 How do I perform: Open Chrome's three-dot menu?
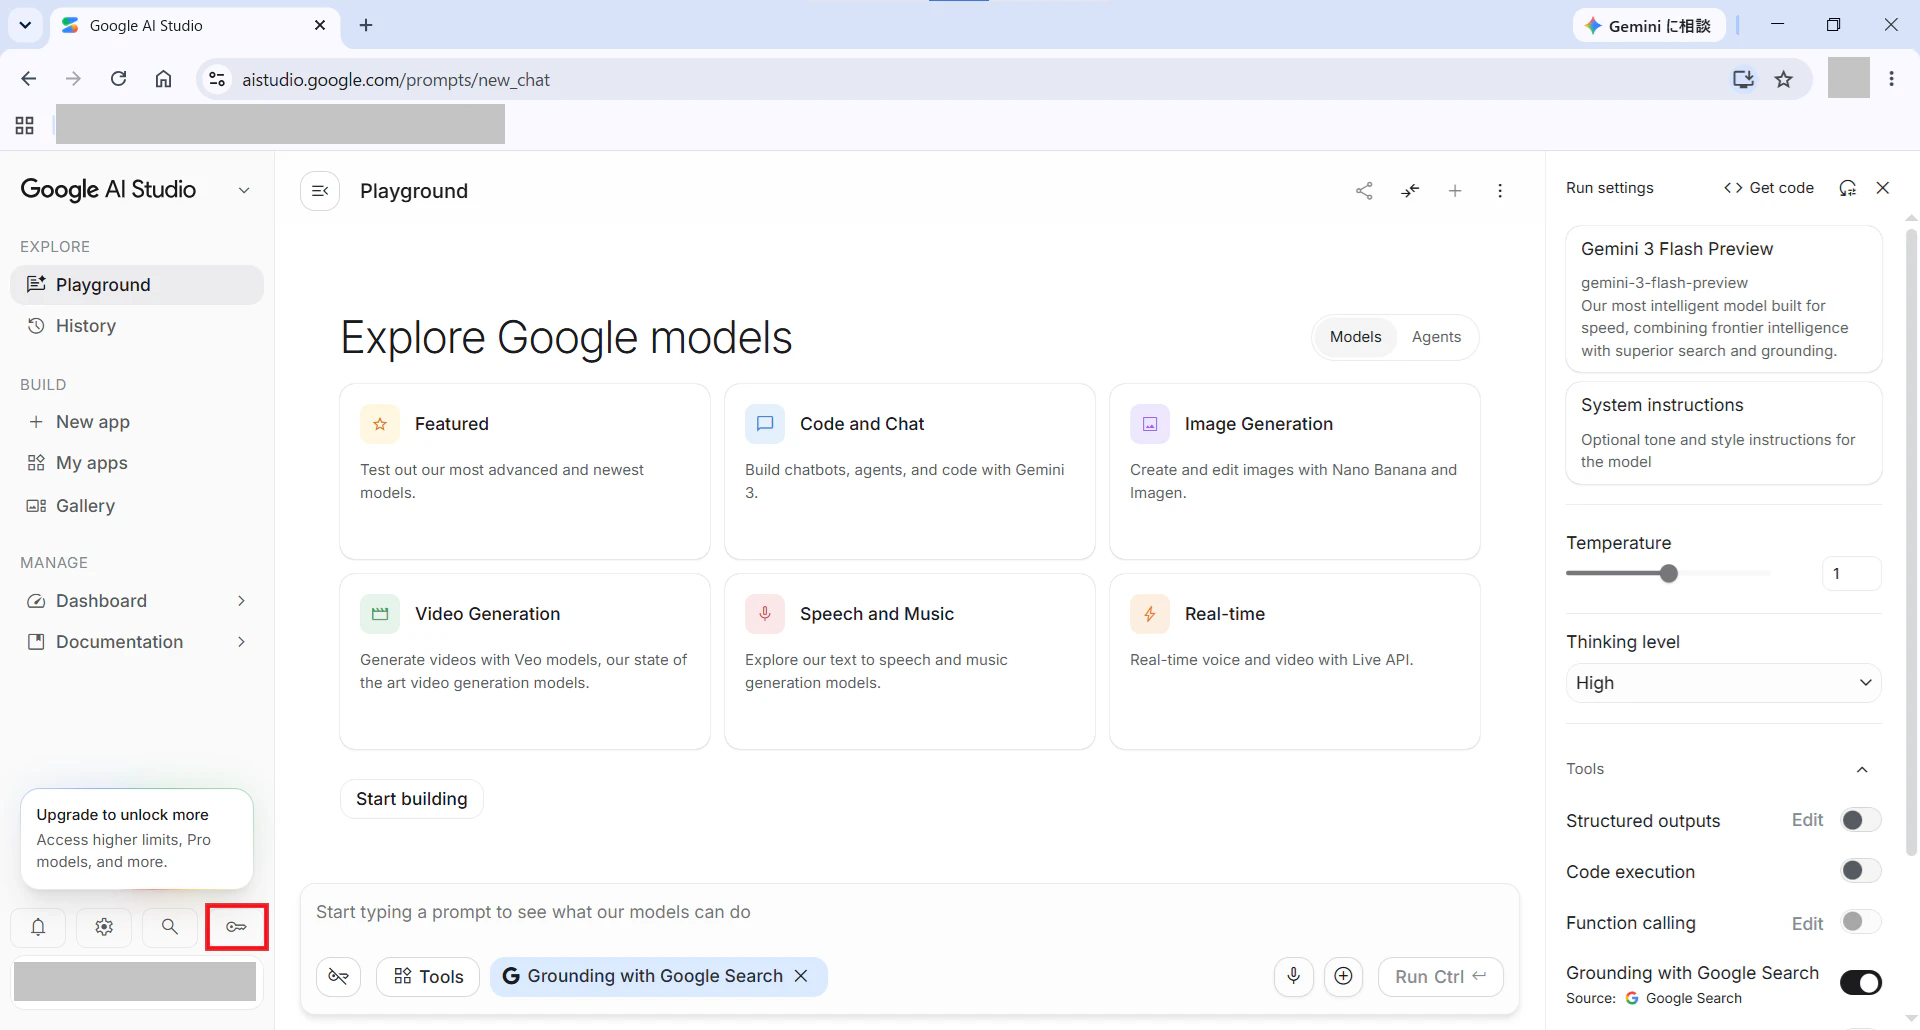click(1891, 79)
